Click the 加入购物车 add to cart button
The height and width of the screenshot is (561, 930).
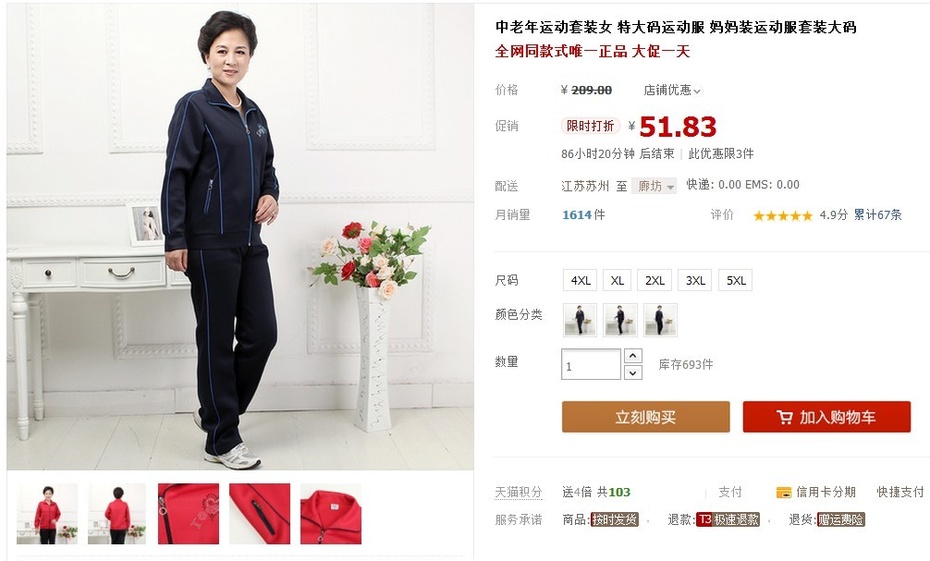coord(827,417)
